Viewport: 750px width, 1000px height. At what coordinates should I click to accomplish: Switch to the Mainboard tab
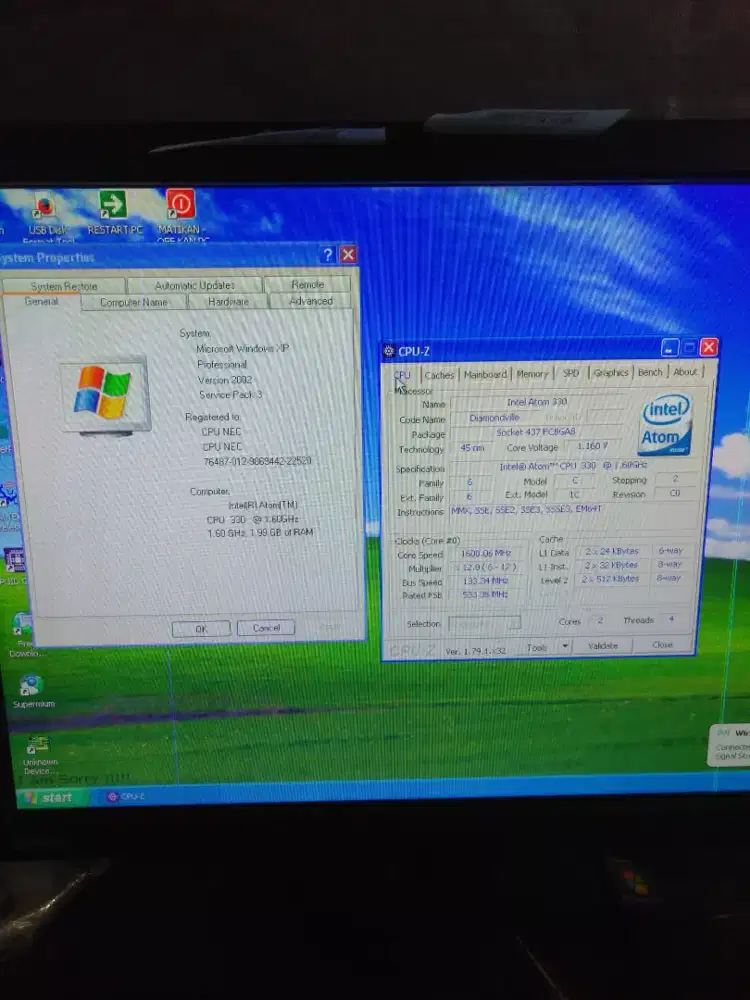pos(485,374)
